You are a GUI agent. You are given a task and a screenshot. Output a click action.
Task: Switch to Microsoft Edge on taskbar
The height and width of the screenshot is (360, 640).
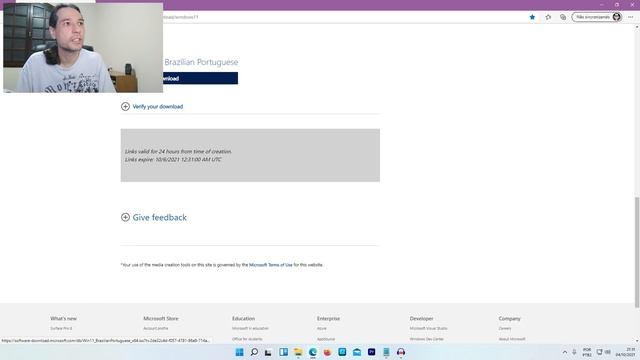313,352
